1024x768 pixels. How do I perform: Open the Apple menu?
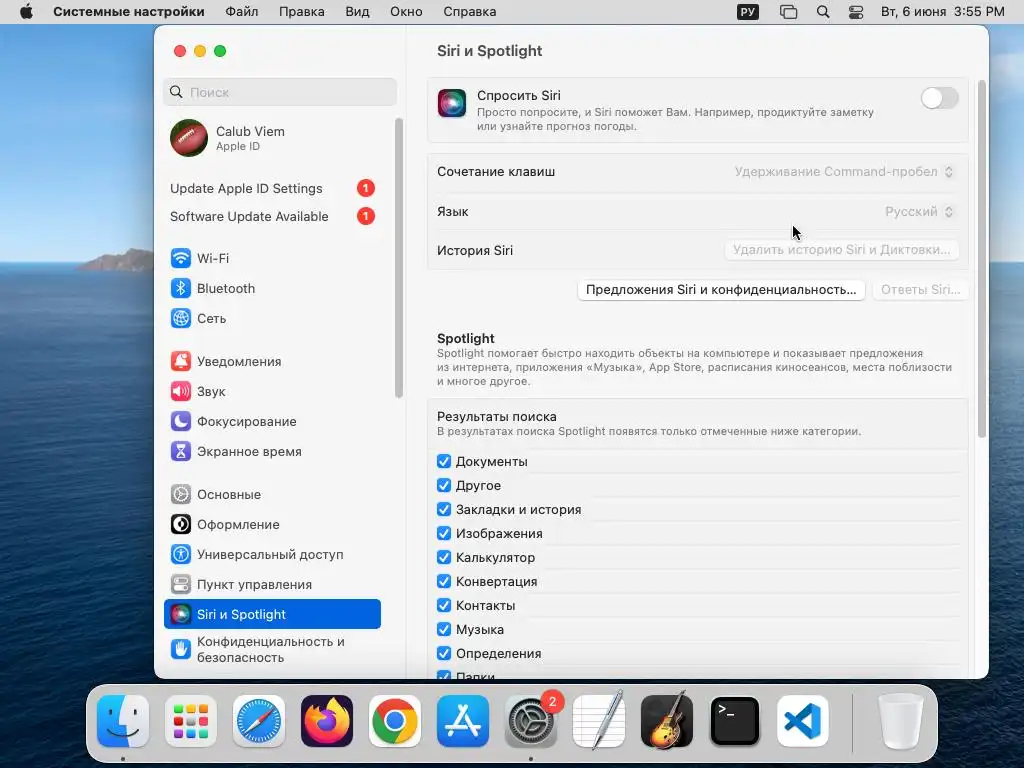point(26,12)
